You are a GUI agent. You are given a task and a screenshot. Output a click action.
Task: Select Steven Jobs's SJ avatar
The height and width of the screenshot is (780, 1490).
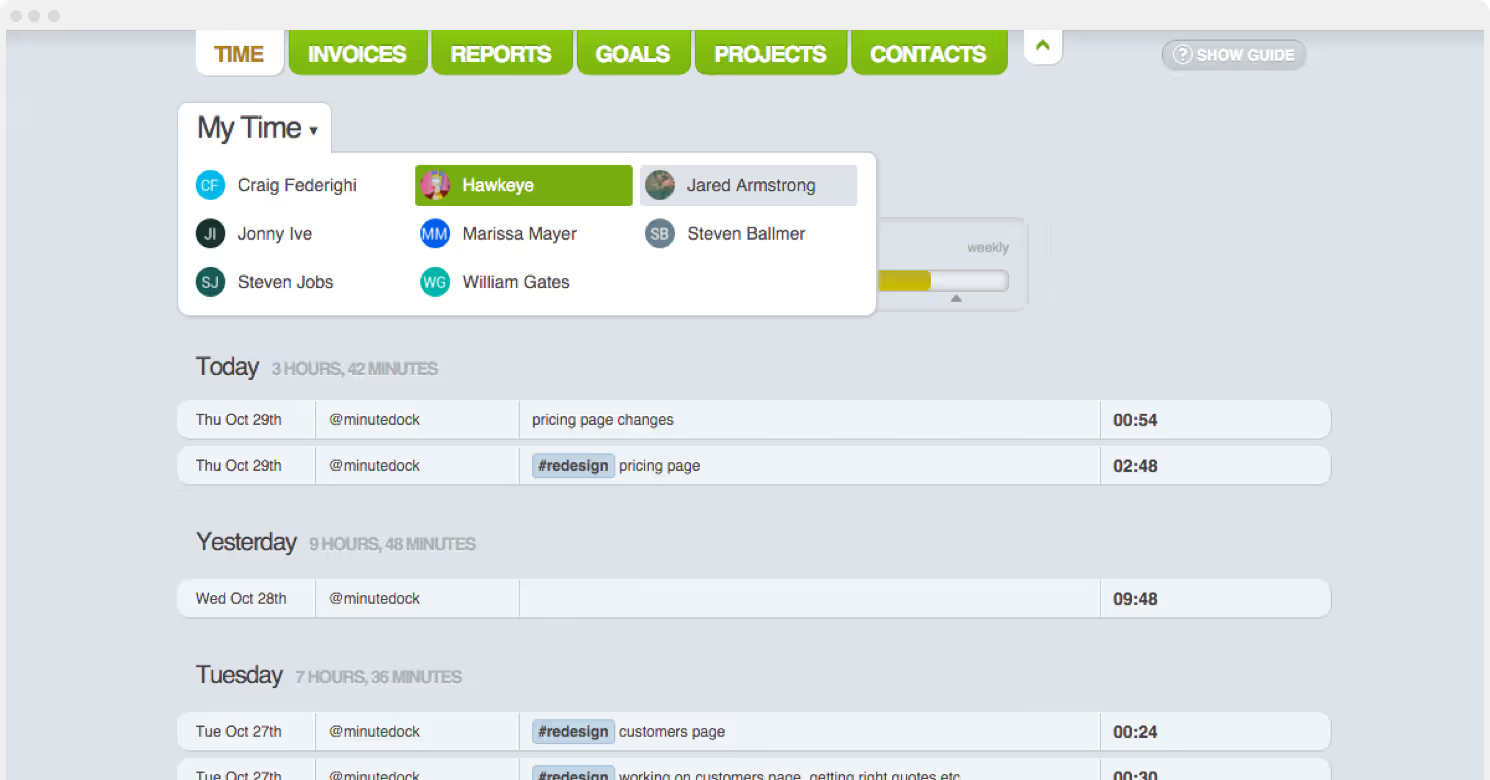(210, 282)
